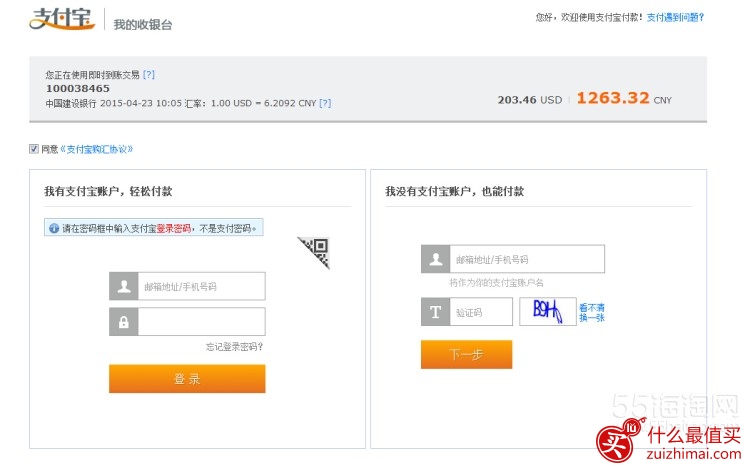This screenshot has width=750, height=468.
Task: Focus the left 邮箱地址/手机号码 login field
Action: (201, 286)
